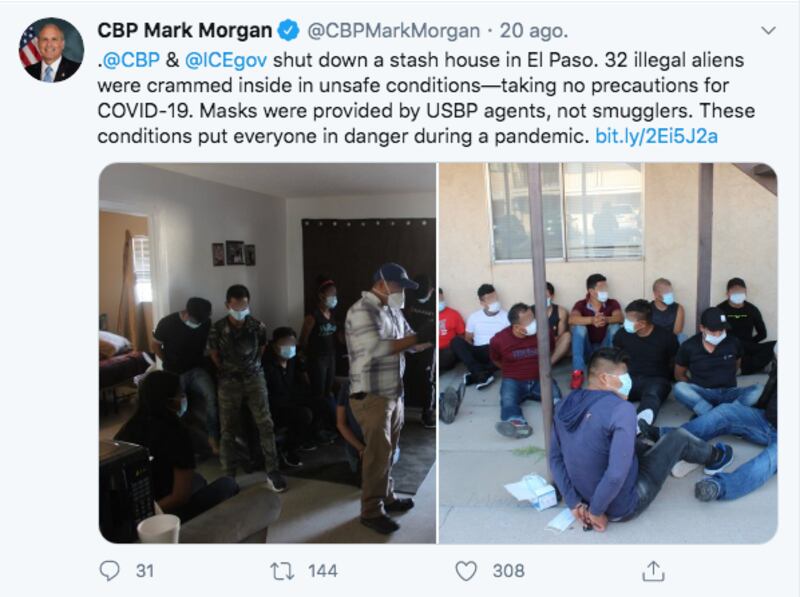800x597 pixels.
Task: Click the 144 retweets count
Action: pos(322,571)
